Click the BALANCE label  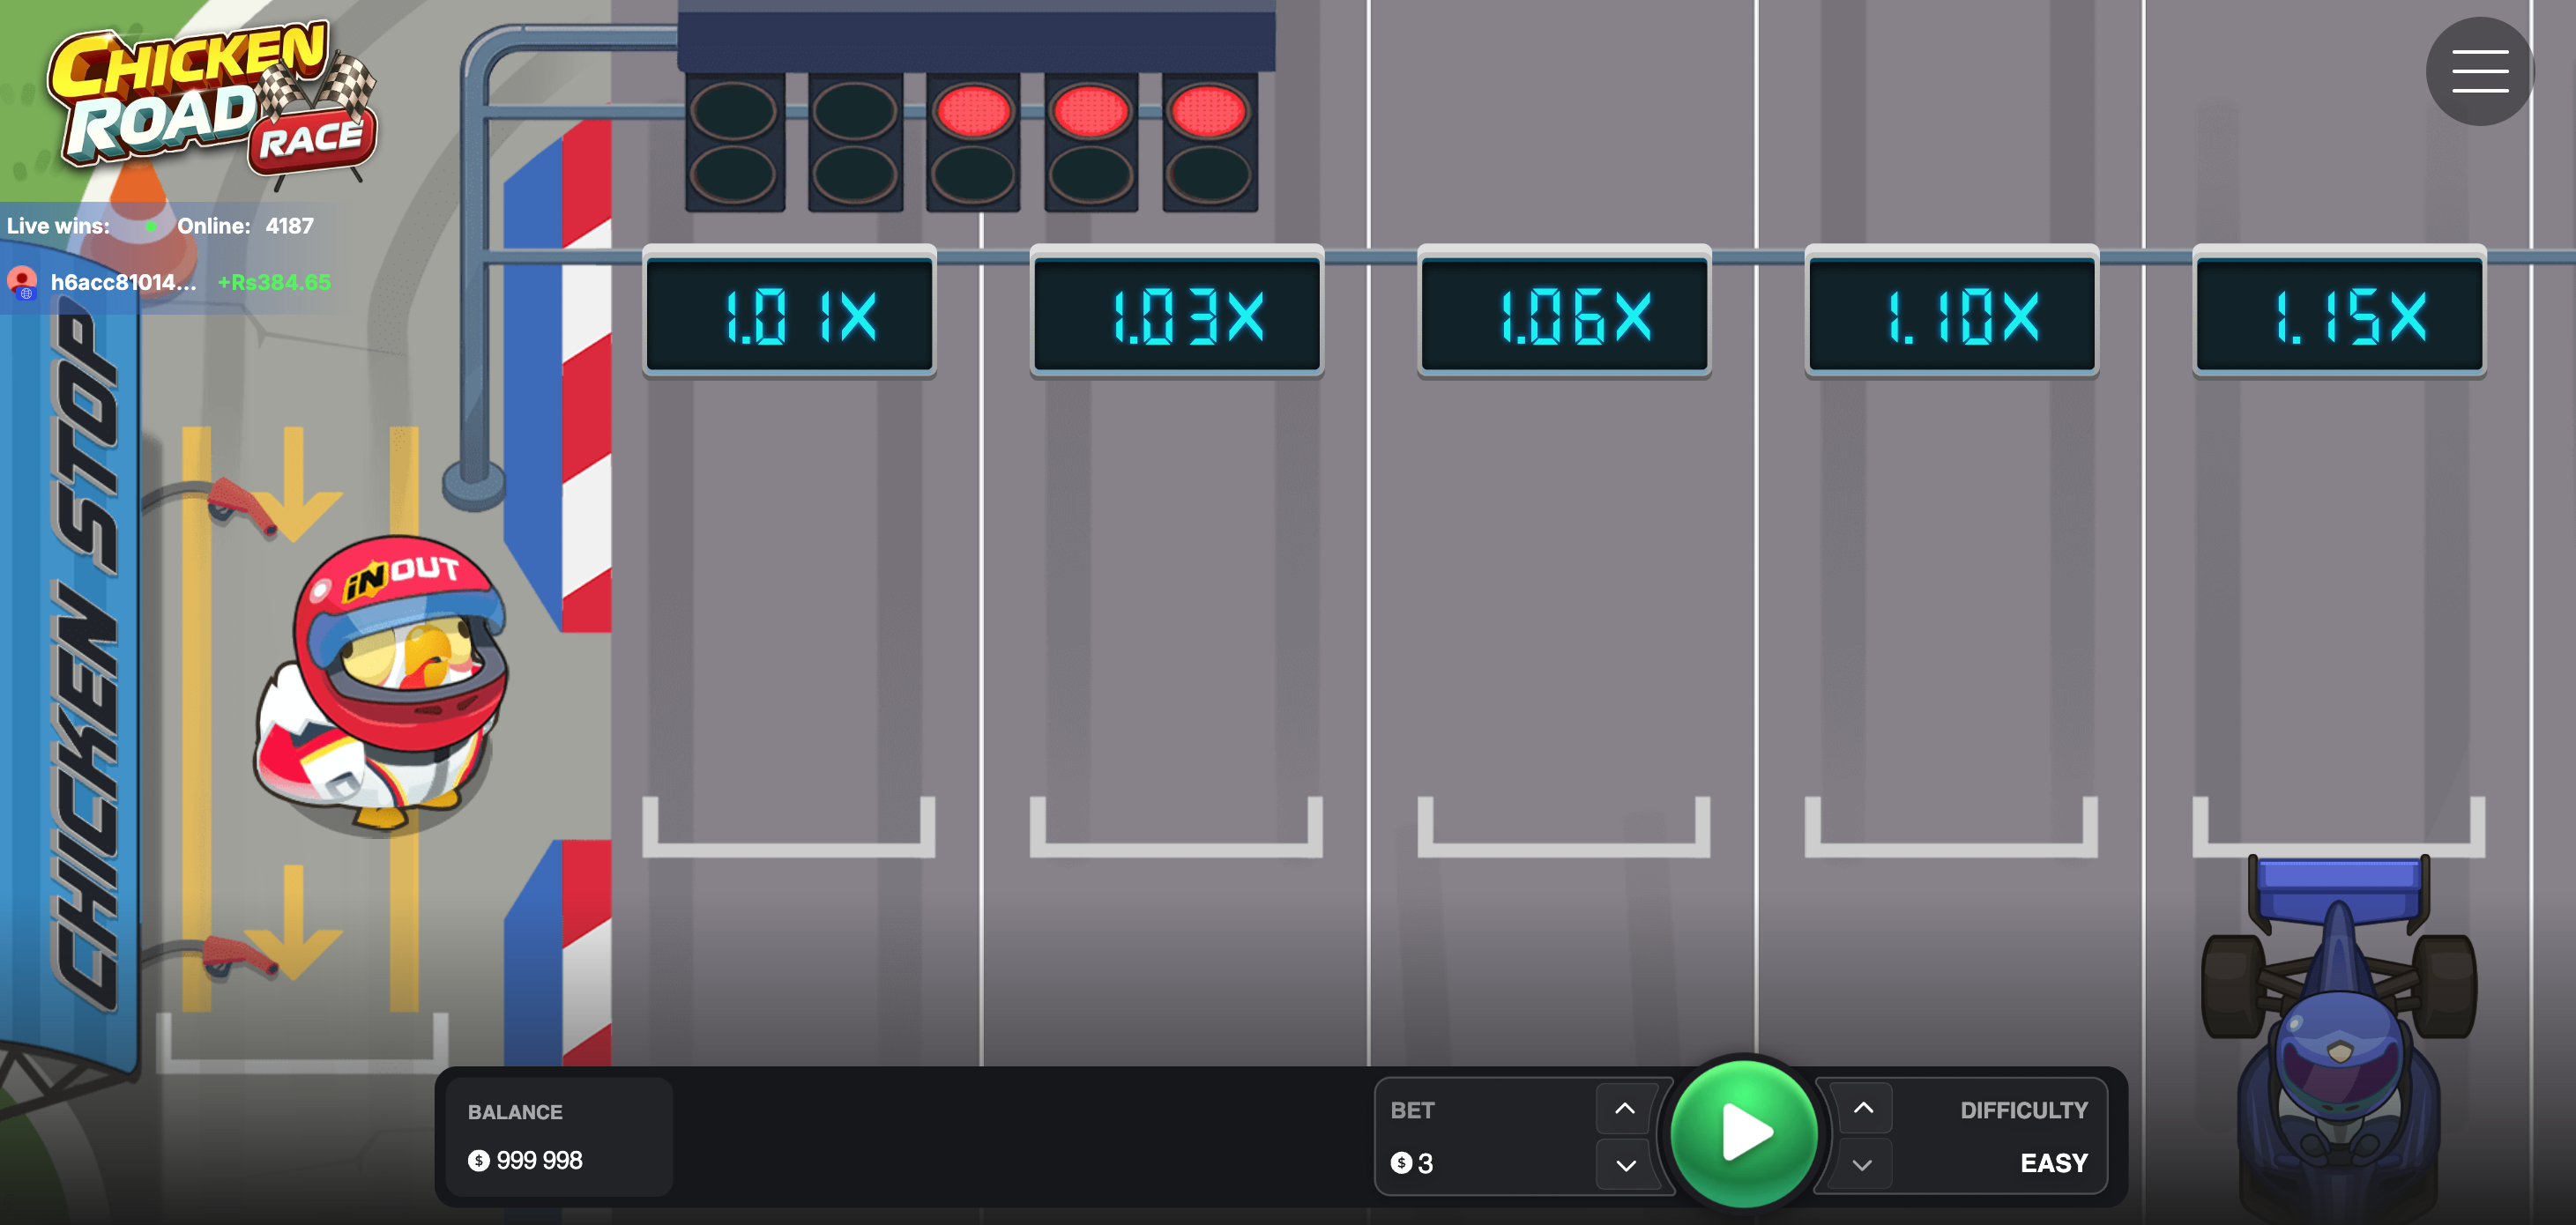[x=515, y=1112]
